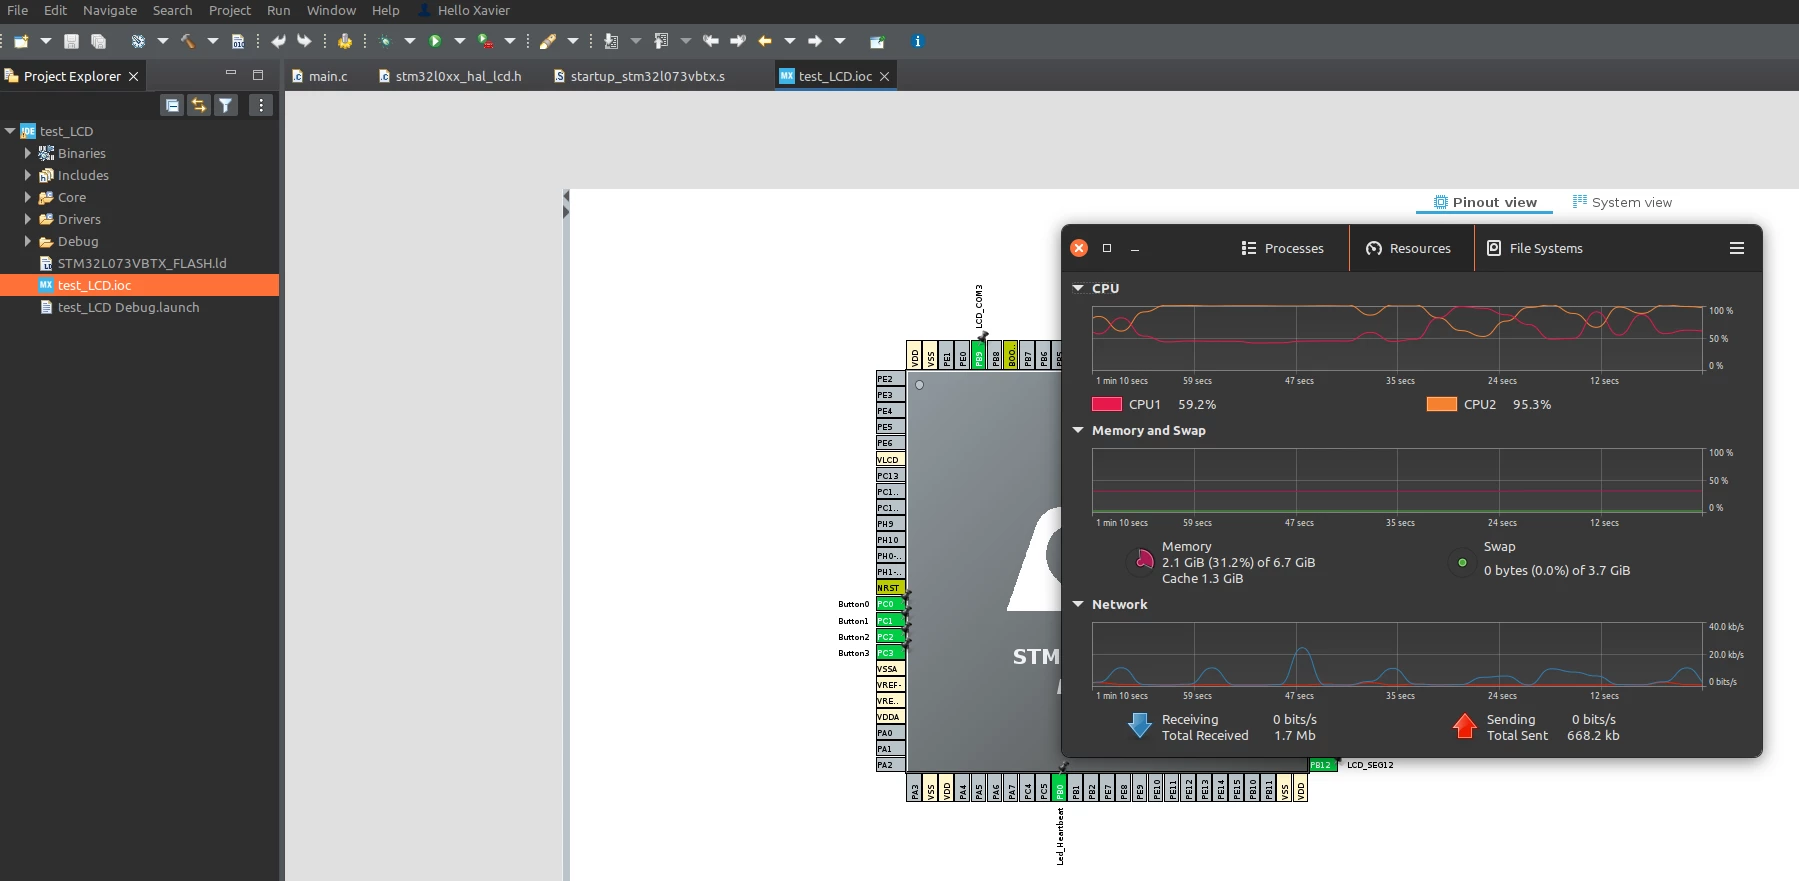
Task: Click the green Run button icon
Action: [x=435, y=41]
